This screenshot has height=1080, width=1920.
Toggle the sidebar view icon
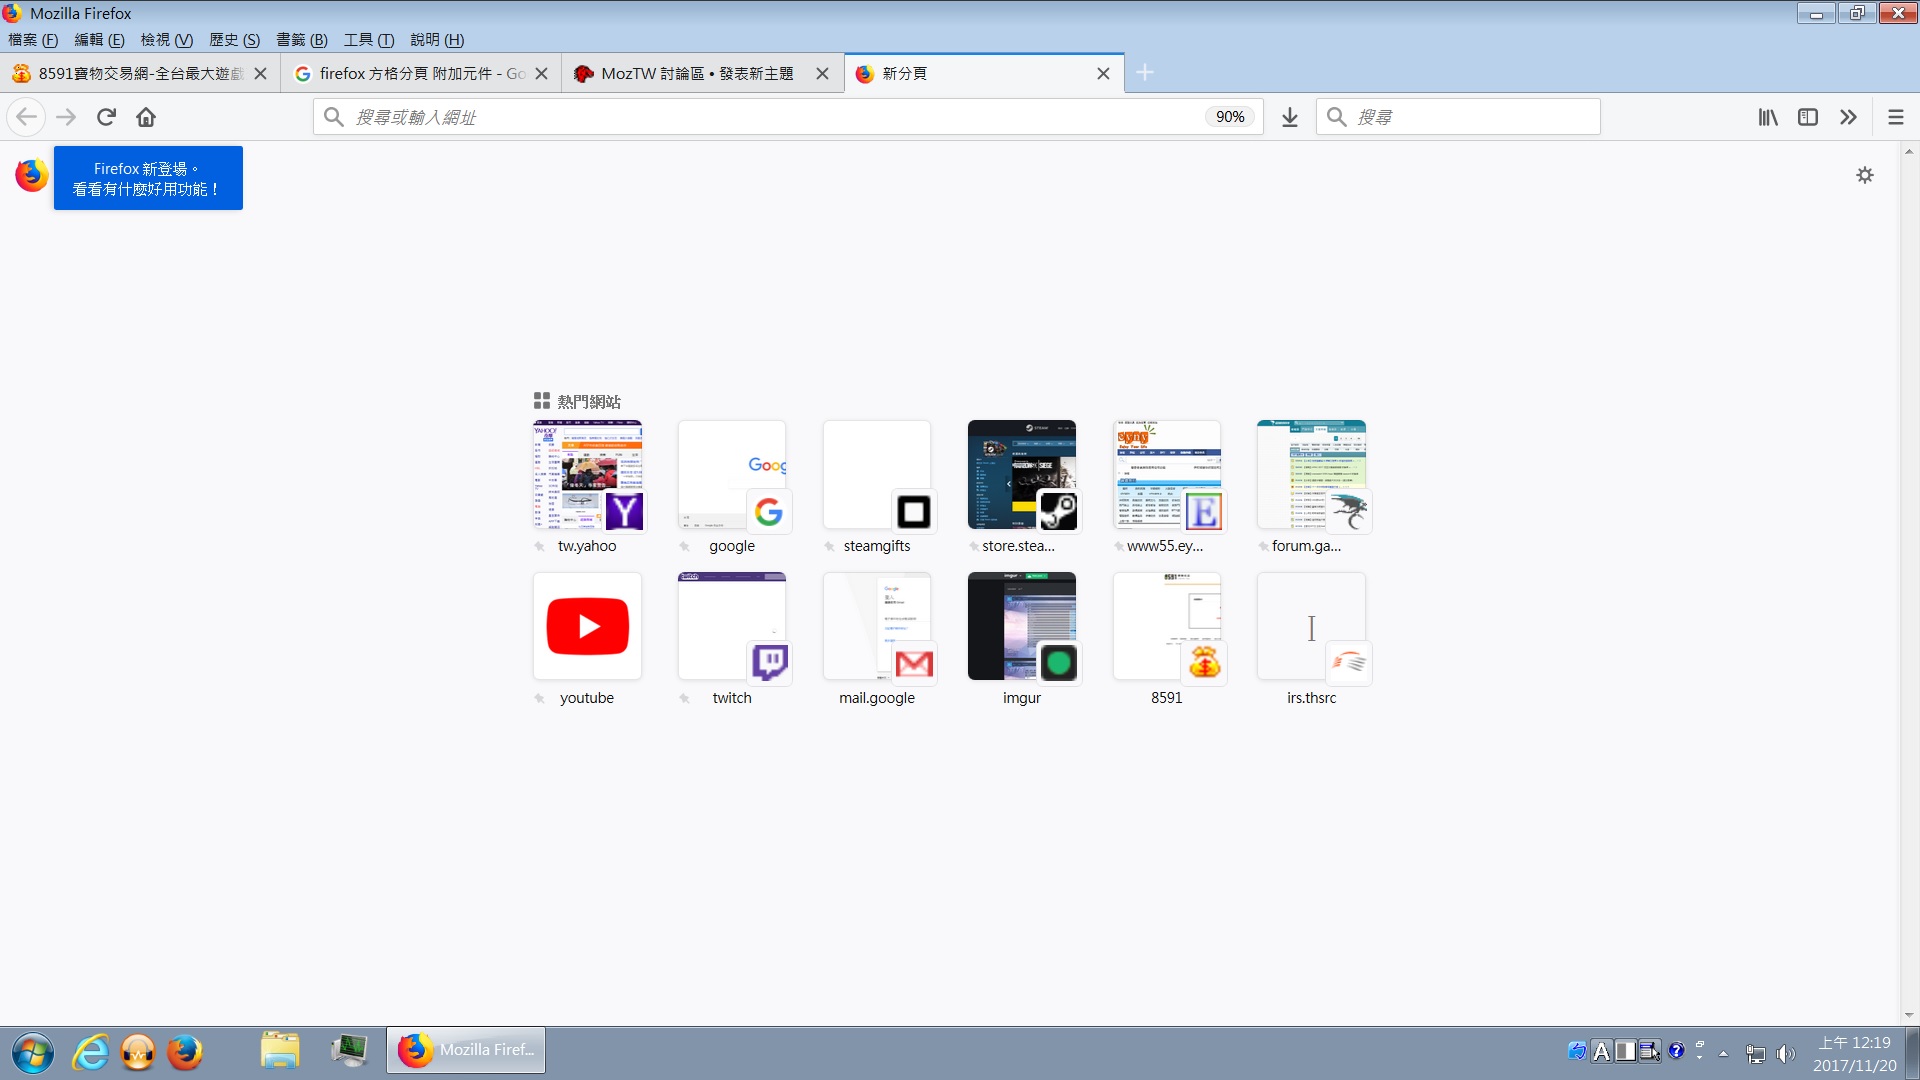pos(1808,117)
